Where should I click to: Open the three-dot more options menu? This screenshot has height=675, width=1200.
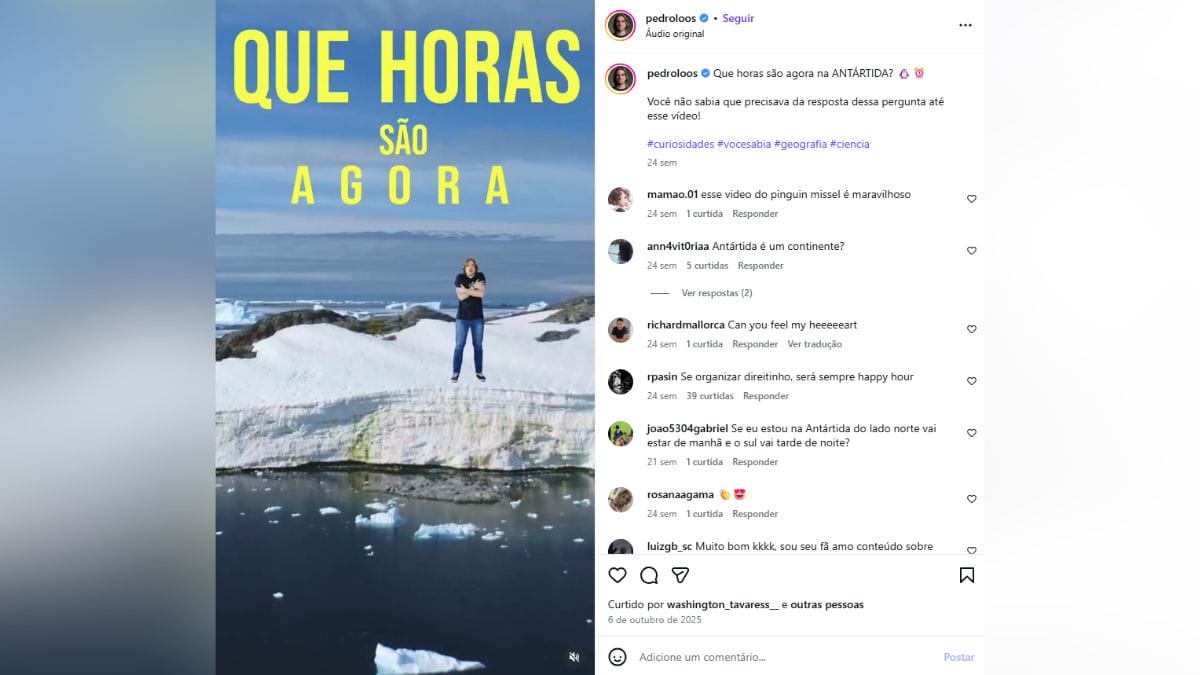coord(965,25)
